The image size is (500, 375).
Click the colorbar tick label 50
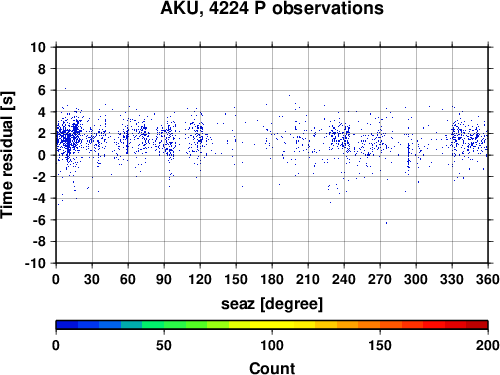[x=164, y=345]
